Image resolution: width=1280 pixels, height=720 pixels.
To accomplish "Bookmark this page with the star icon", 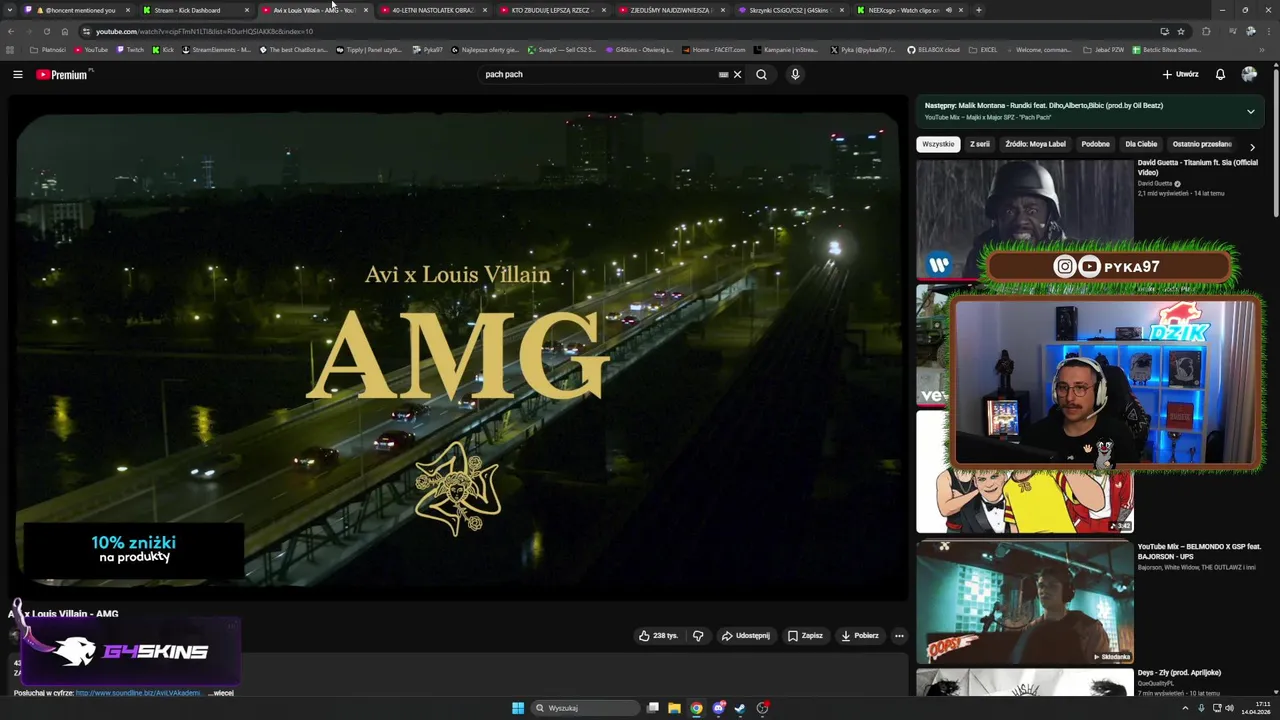I will click(x=1181, y=31).
